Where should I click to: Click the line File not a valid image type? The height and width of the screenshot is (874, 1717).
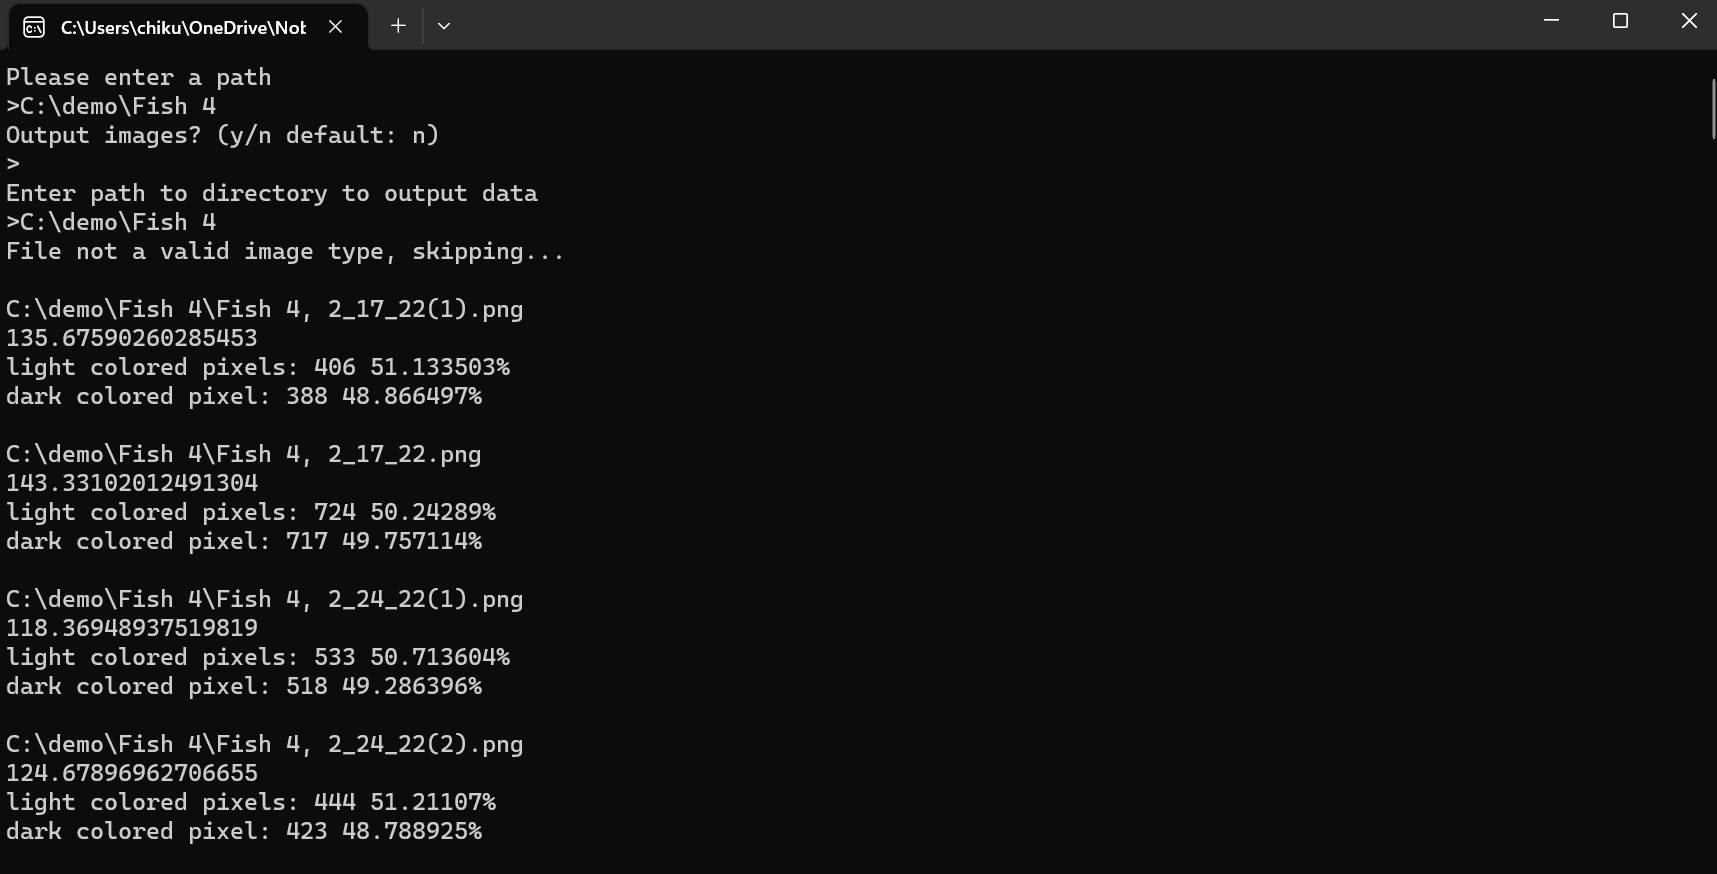pos(284,251)
